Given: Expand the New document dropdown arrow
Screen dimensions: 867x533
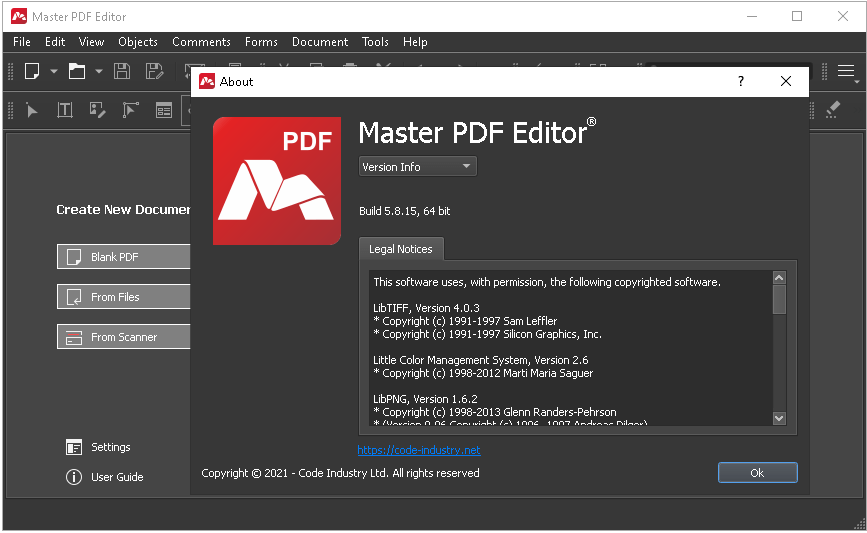Looking at the screenshot, I should (54, 71).
